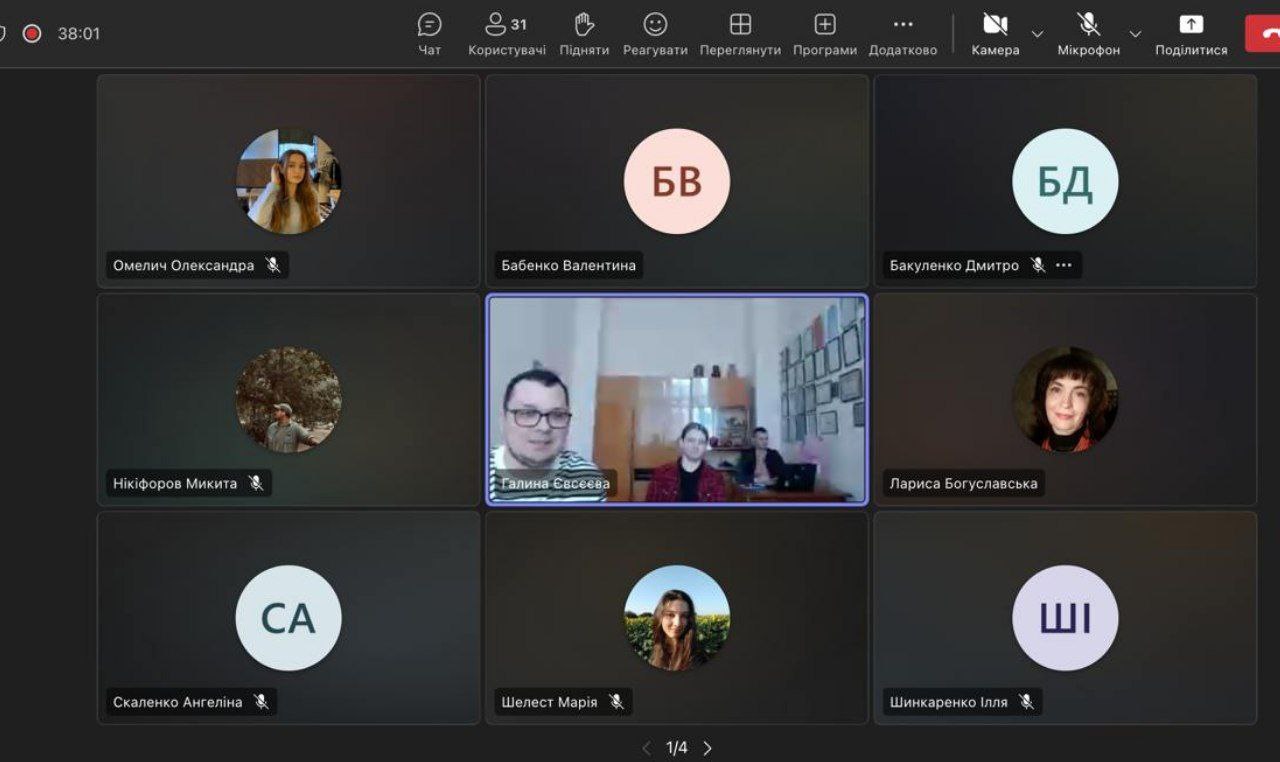The width and height of the screenshot is (1280, 762).
Task: Toggle the Камера on
Action: pos(995,34)
